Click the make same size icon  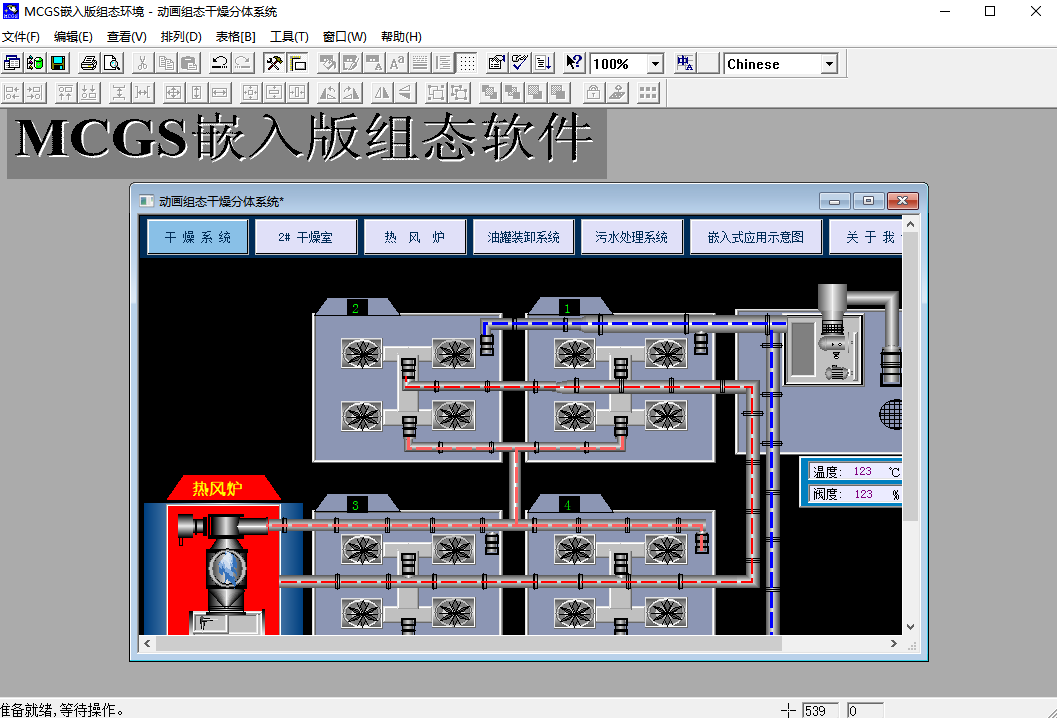pyautogui.click(x=173, y=92)
